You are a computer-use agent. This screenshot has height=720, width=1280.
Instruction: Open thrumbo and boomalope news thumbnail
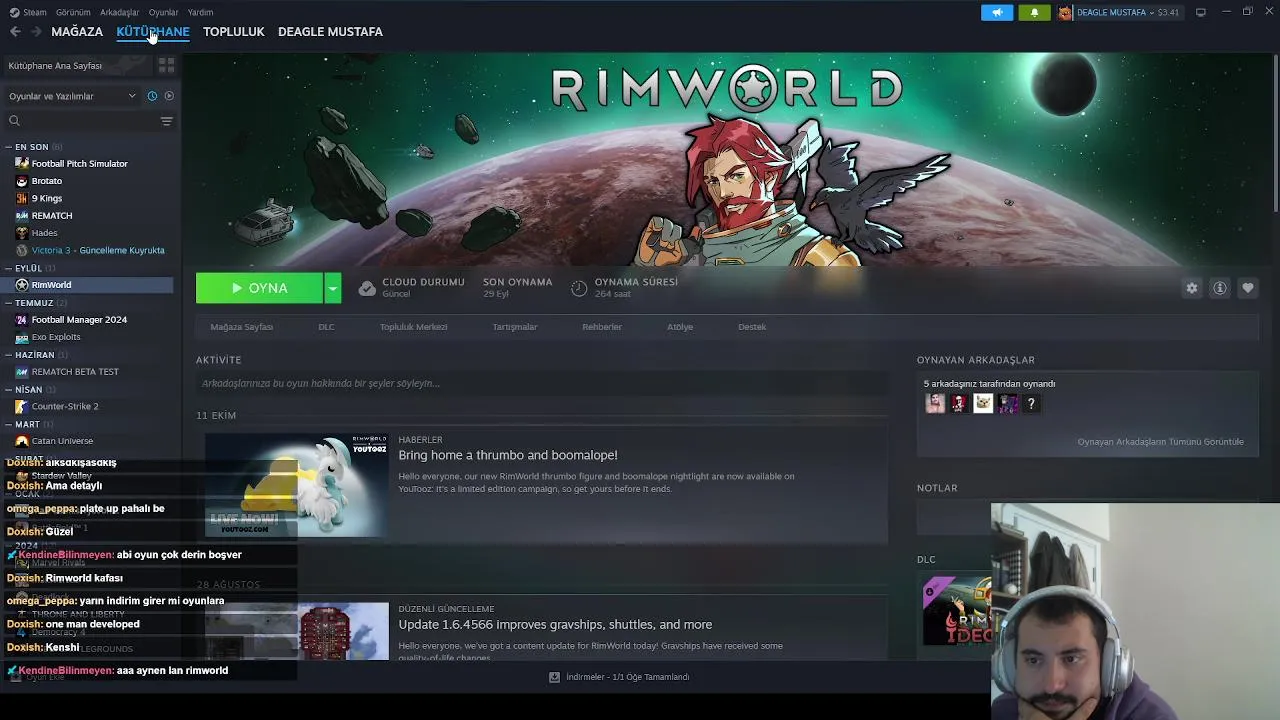click(297, 485)
